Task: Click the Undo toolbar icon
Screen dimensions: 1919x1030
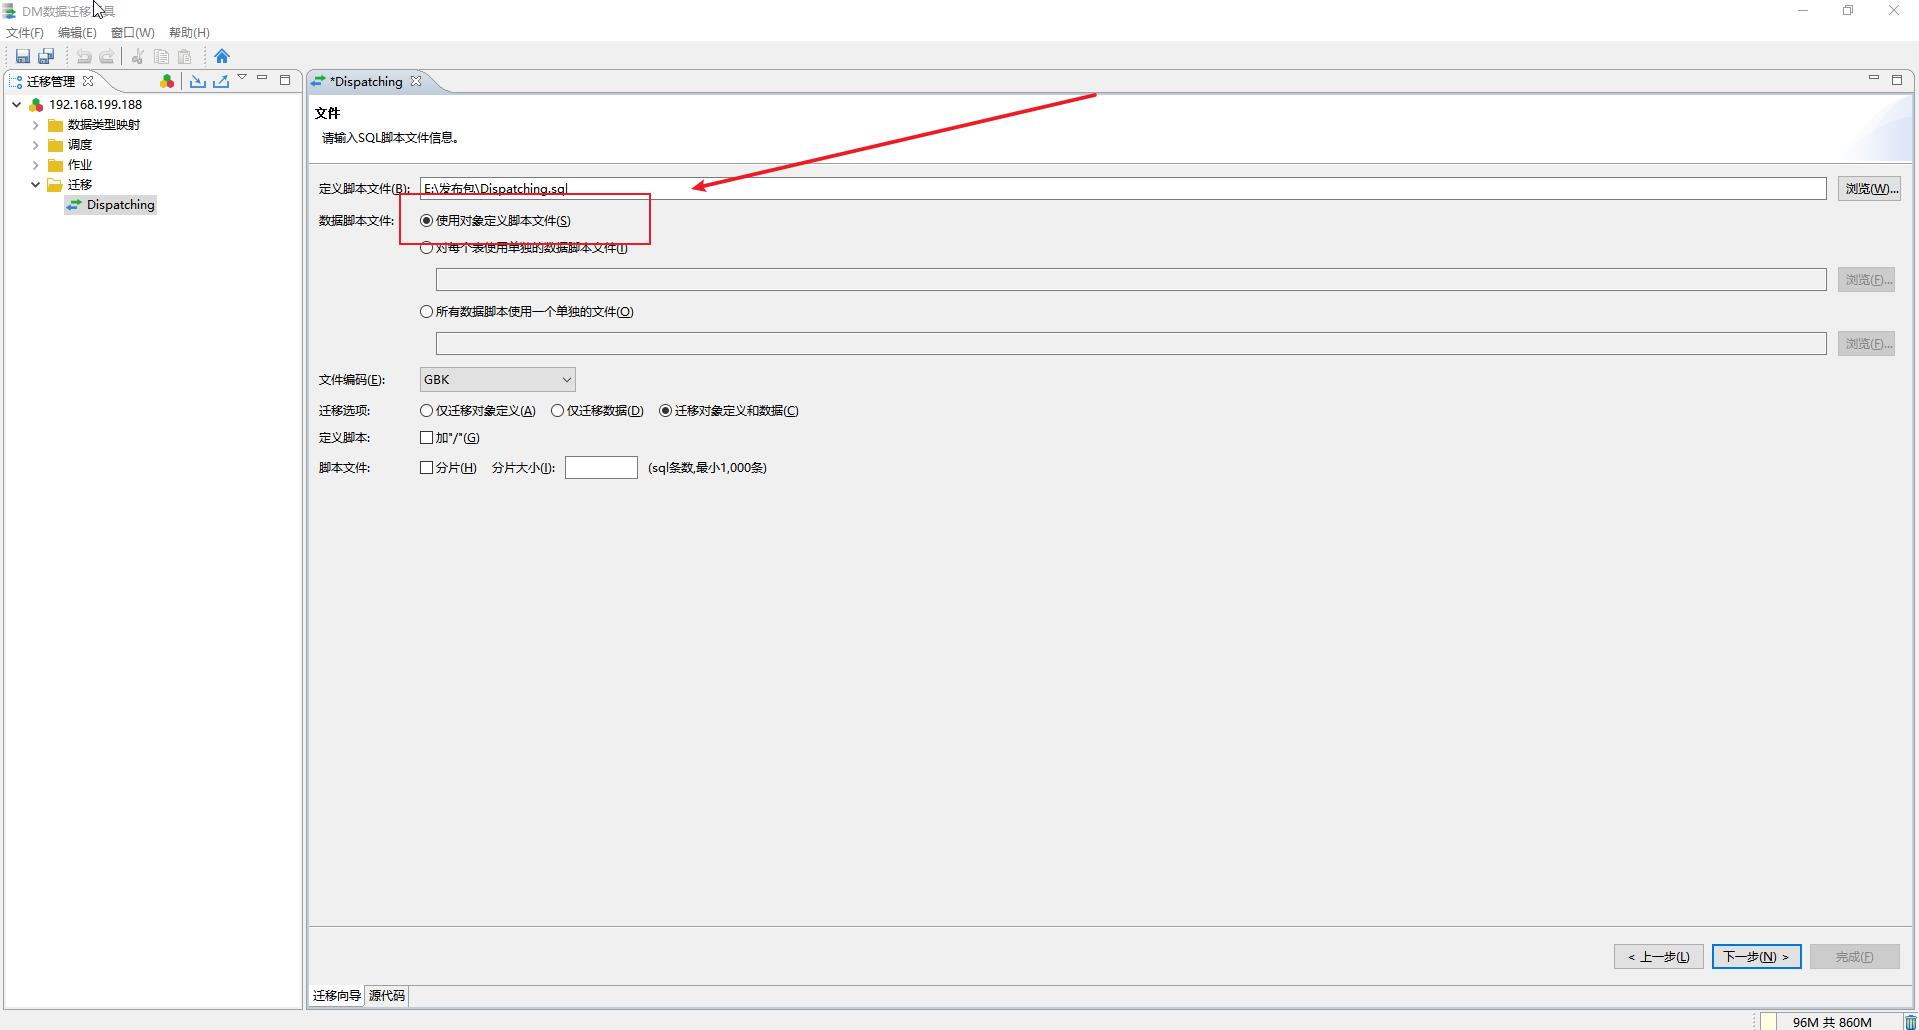Action: click(84, 56)
